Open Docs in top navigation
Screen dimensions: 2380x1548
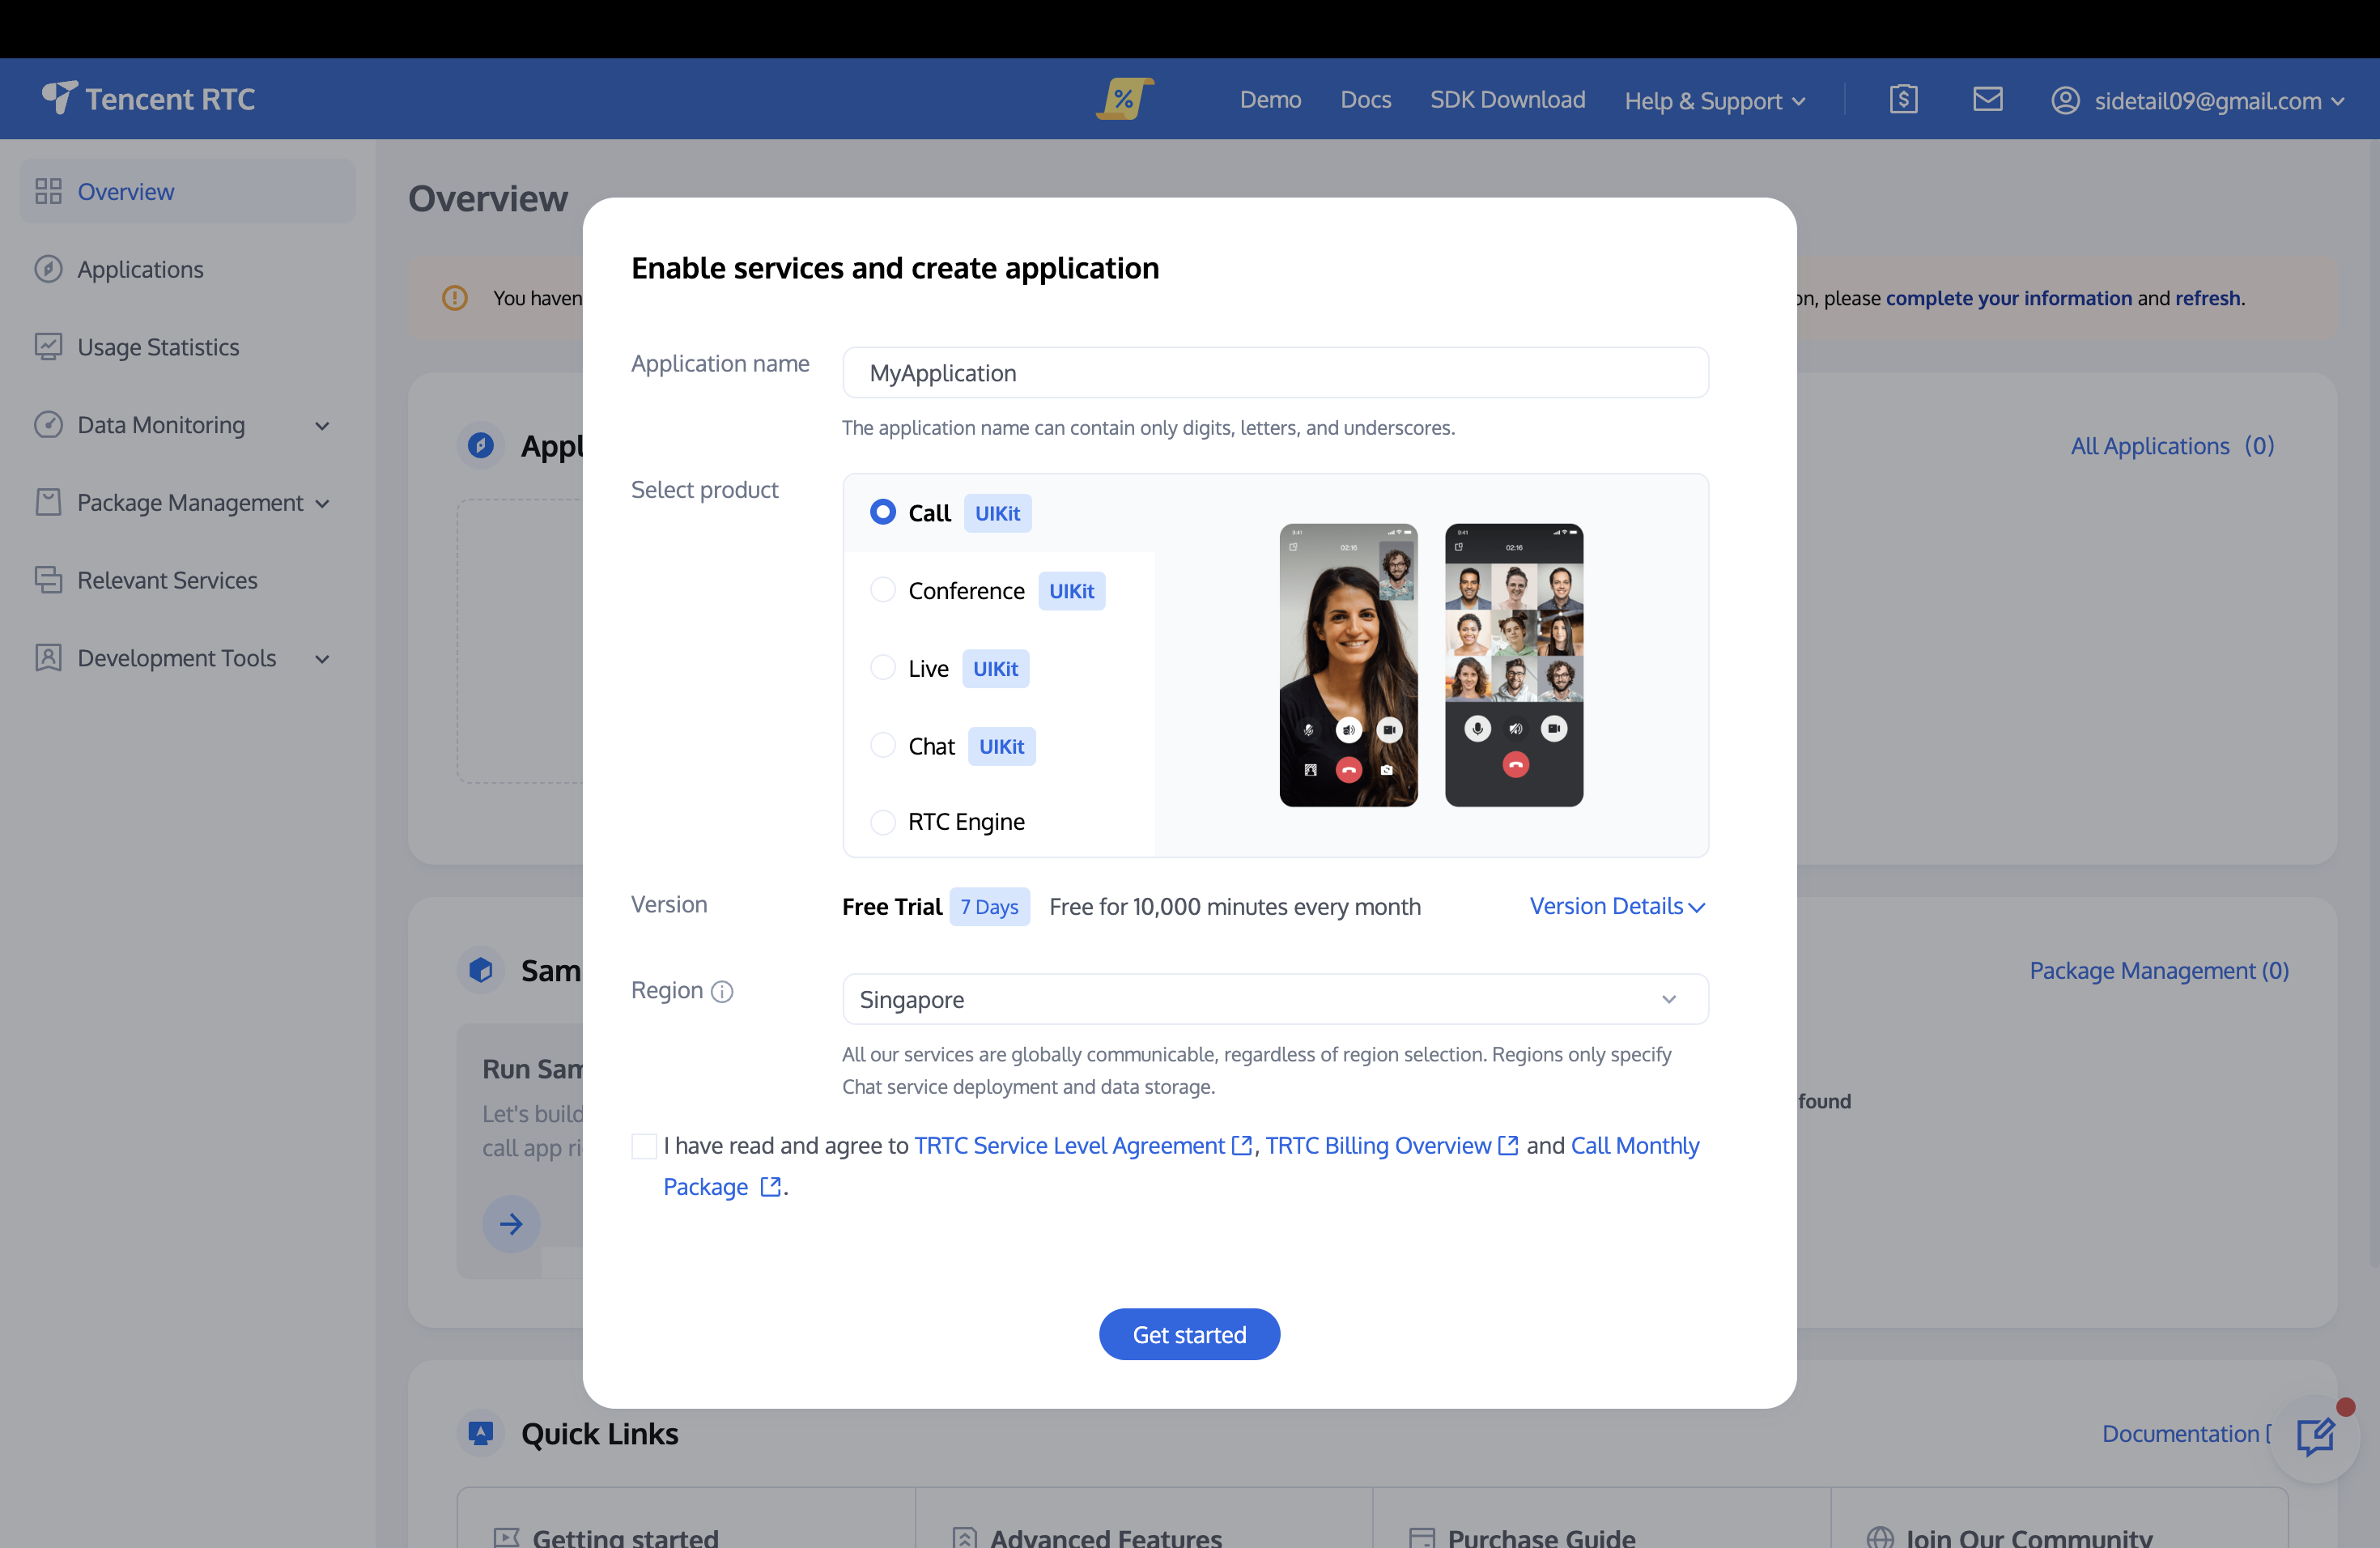click(x=1365, y=99)
